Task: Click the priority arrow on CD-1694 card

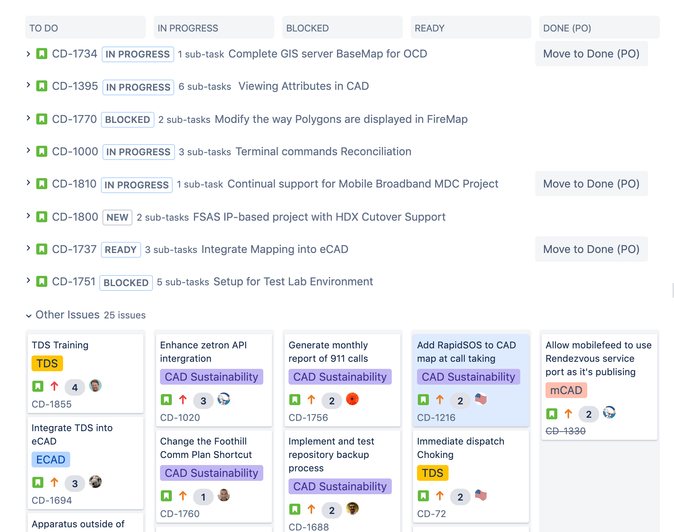Action: coord(54,483)
